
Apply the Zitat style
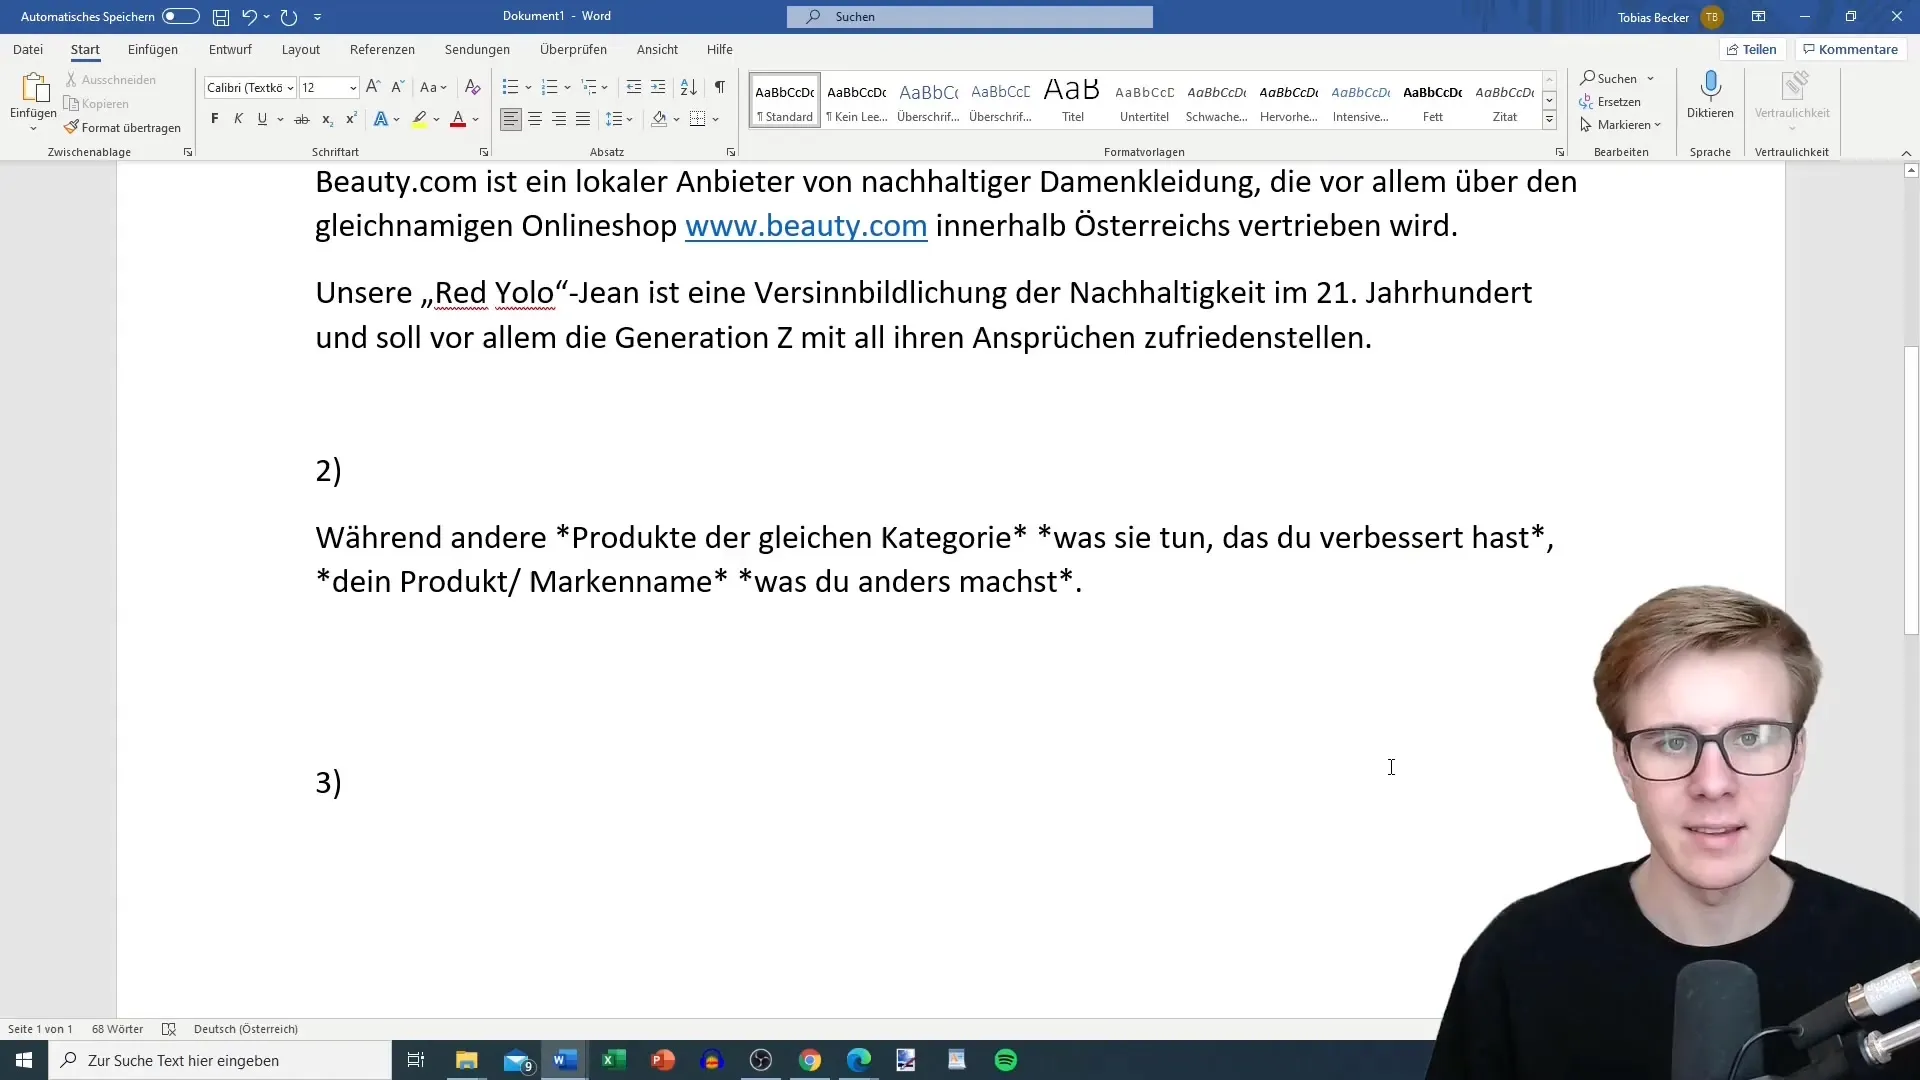pos(1504,99)
